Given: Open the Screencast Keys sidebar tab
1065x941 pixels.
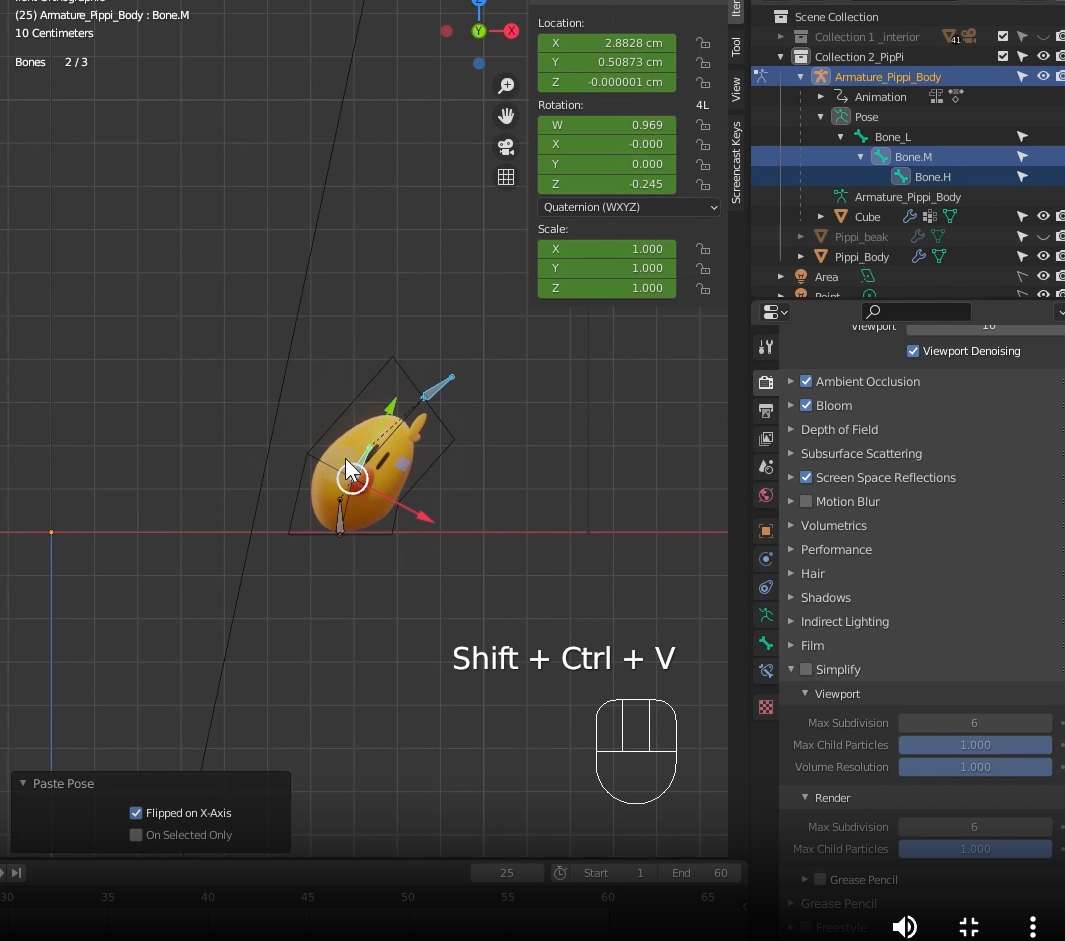Looking at the screenshot, I should (736, 162).
